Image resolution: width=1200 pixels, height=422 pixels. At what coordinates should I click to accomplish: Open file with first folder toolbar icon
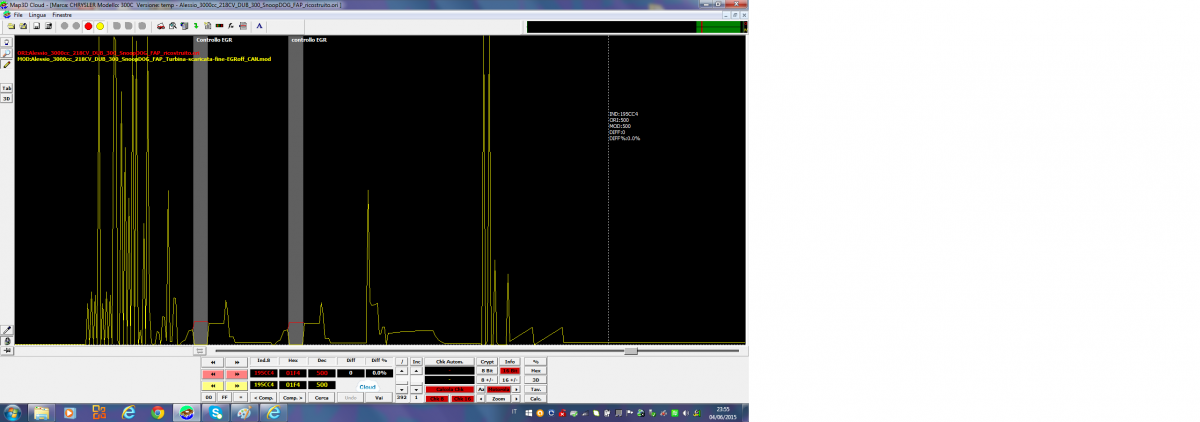point(11,26)
